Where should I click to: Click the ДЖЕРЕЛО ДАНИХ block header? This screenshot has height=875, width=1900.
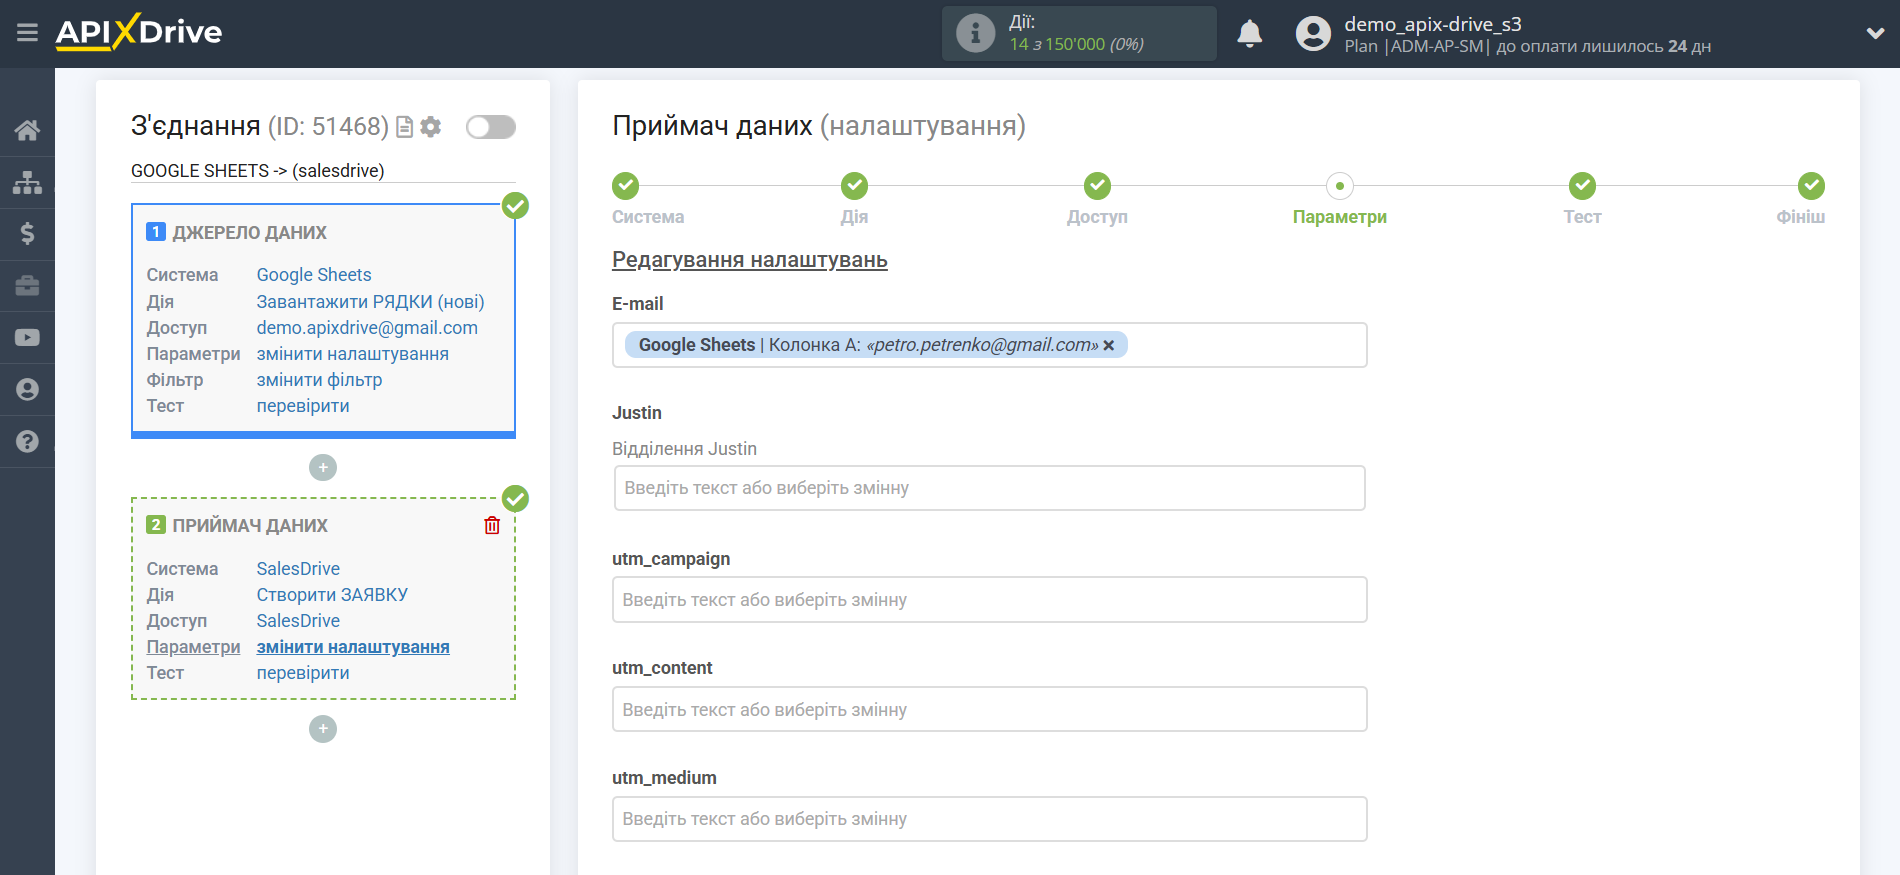[249, 233]
